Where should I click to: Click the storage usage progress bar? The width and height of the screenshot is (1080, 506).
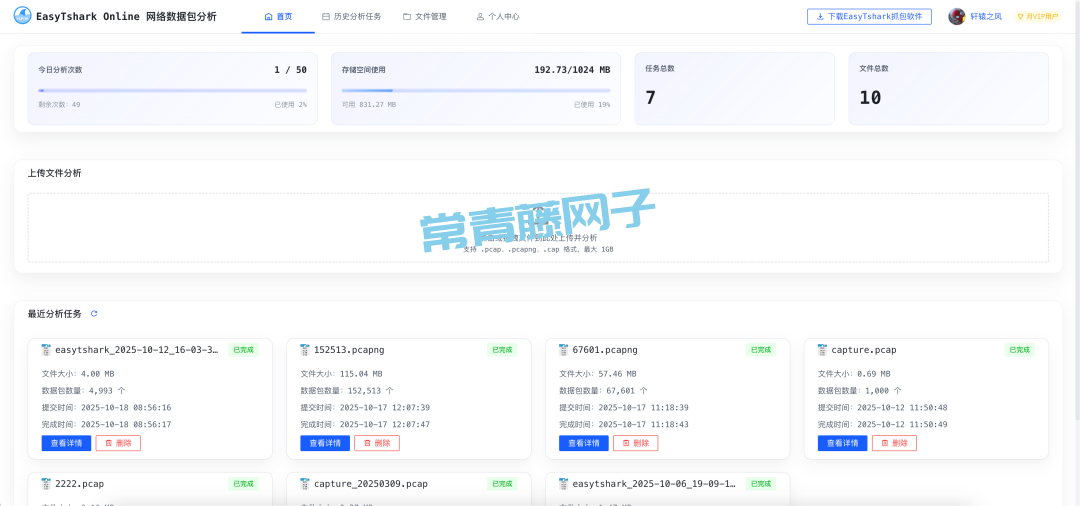coord(475,90)
